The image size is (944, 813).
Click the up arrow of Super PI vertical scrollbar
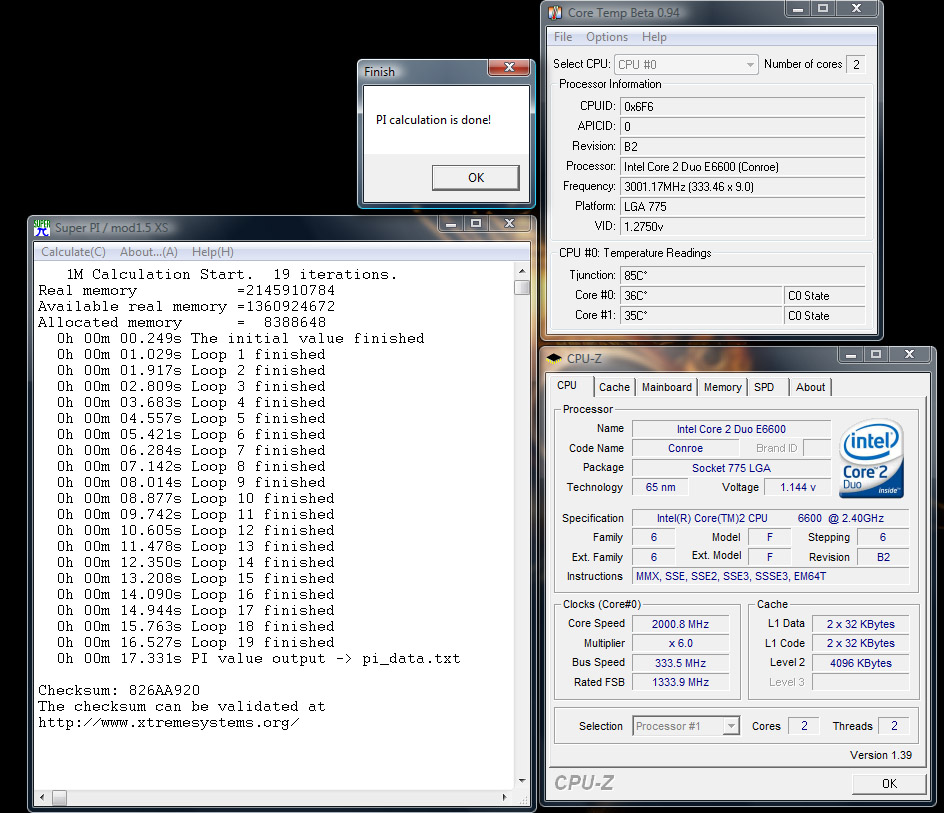(x=522, y=271)
